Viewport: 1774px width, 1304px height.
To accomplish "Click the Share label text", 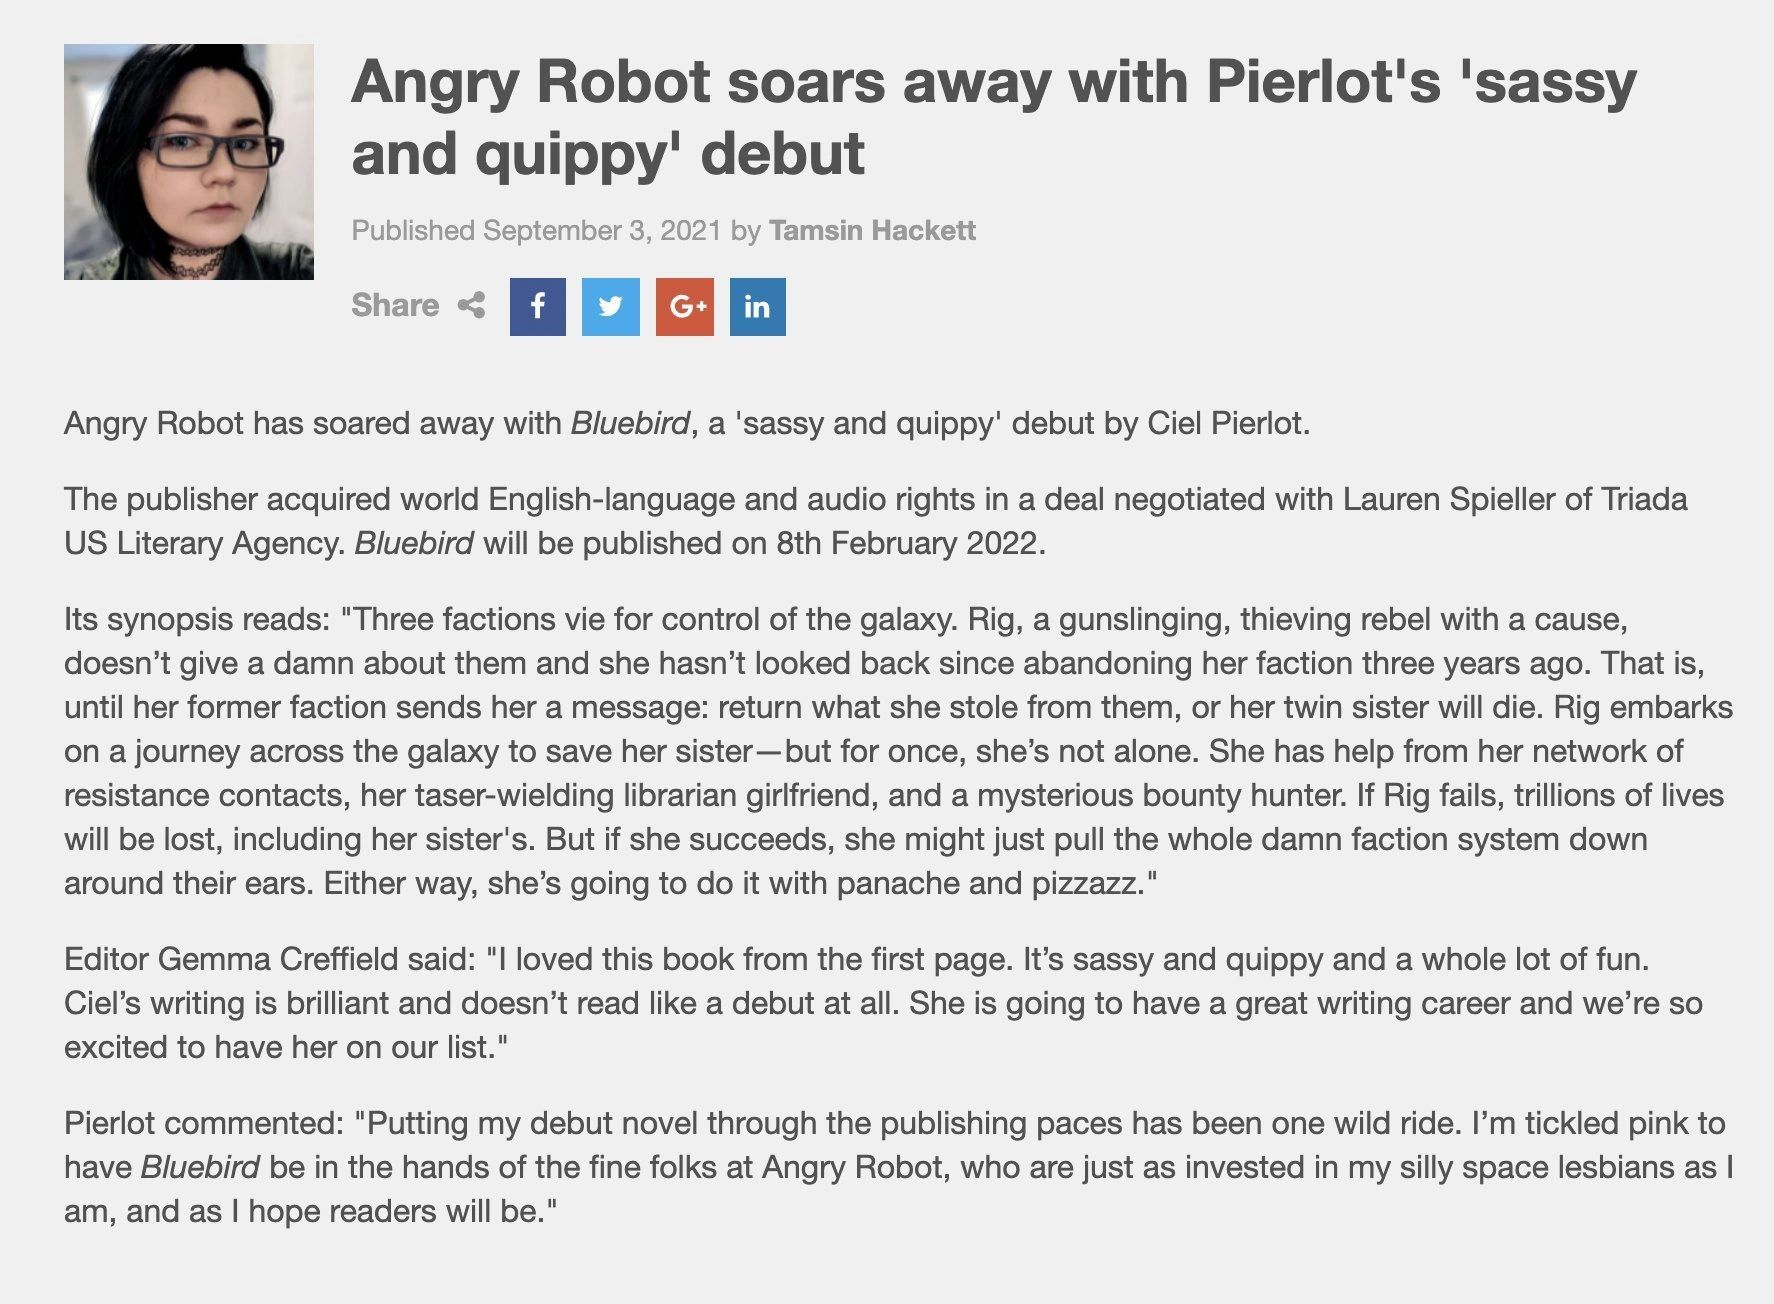I will point(395,305).
